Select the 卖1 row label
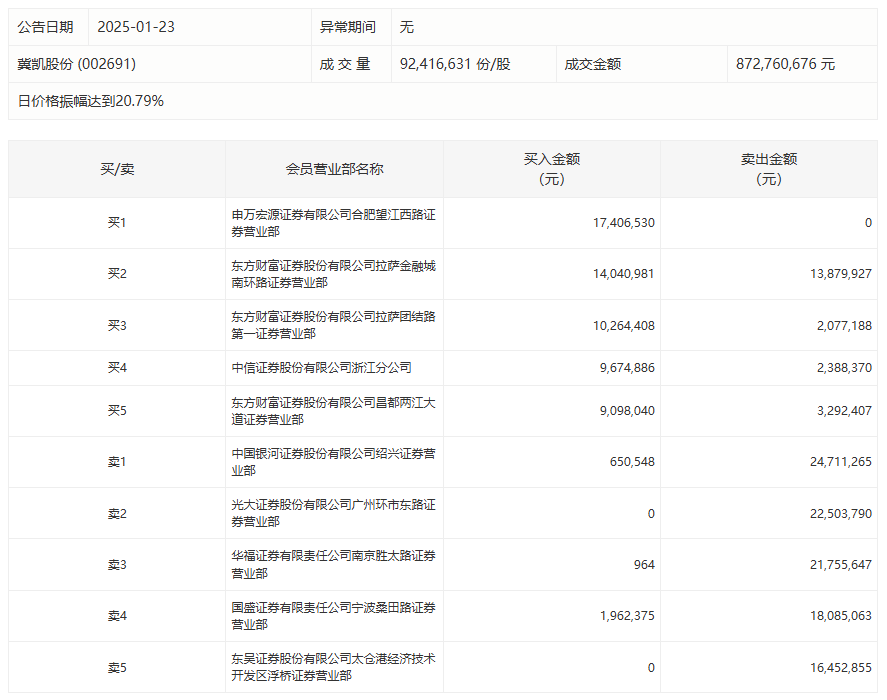 [117, 462]
